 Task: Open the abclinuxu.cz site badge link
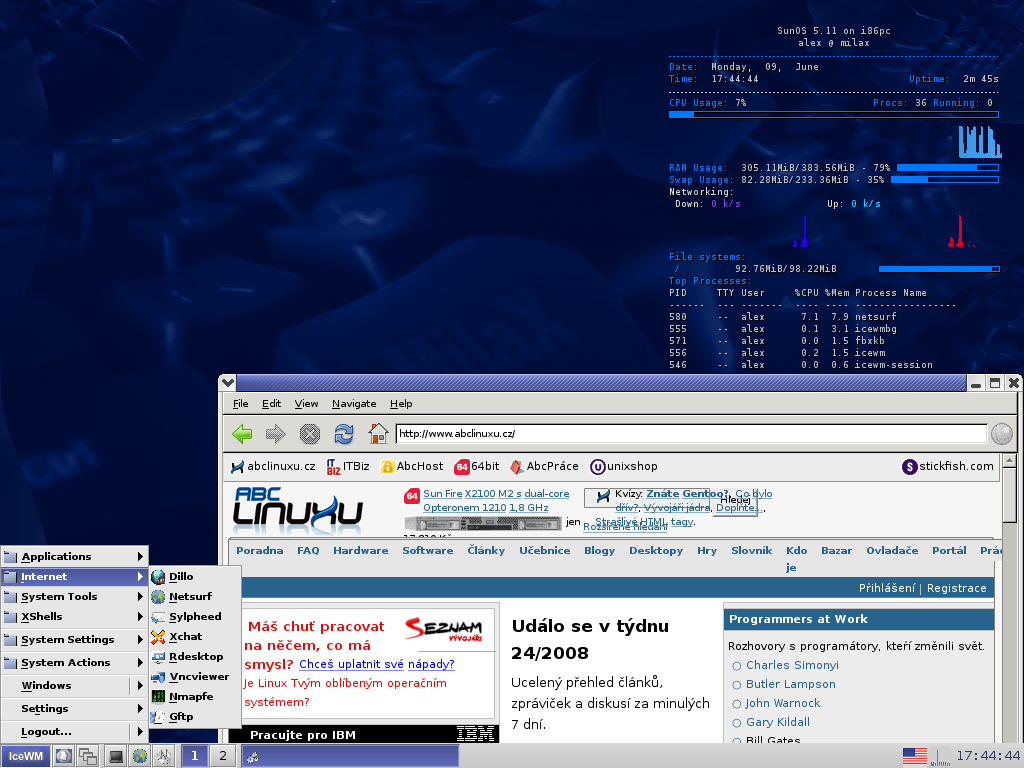click(x=273, y=466)
